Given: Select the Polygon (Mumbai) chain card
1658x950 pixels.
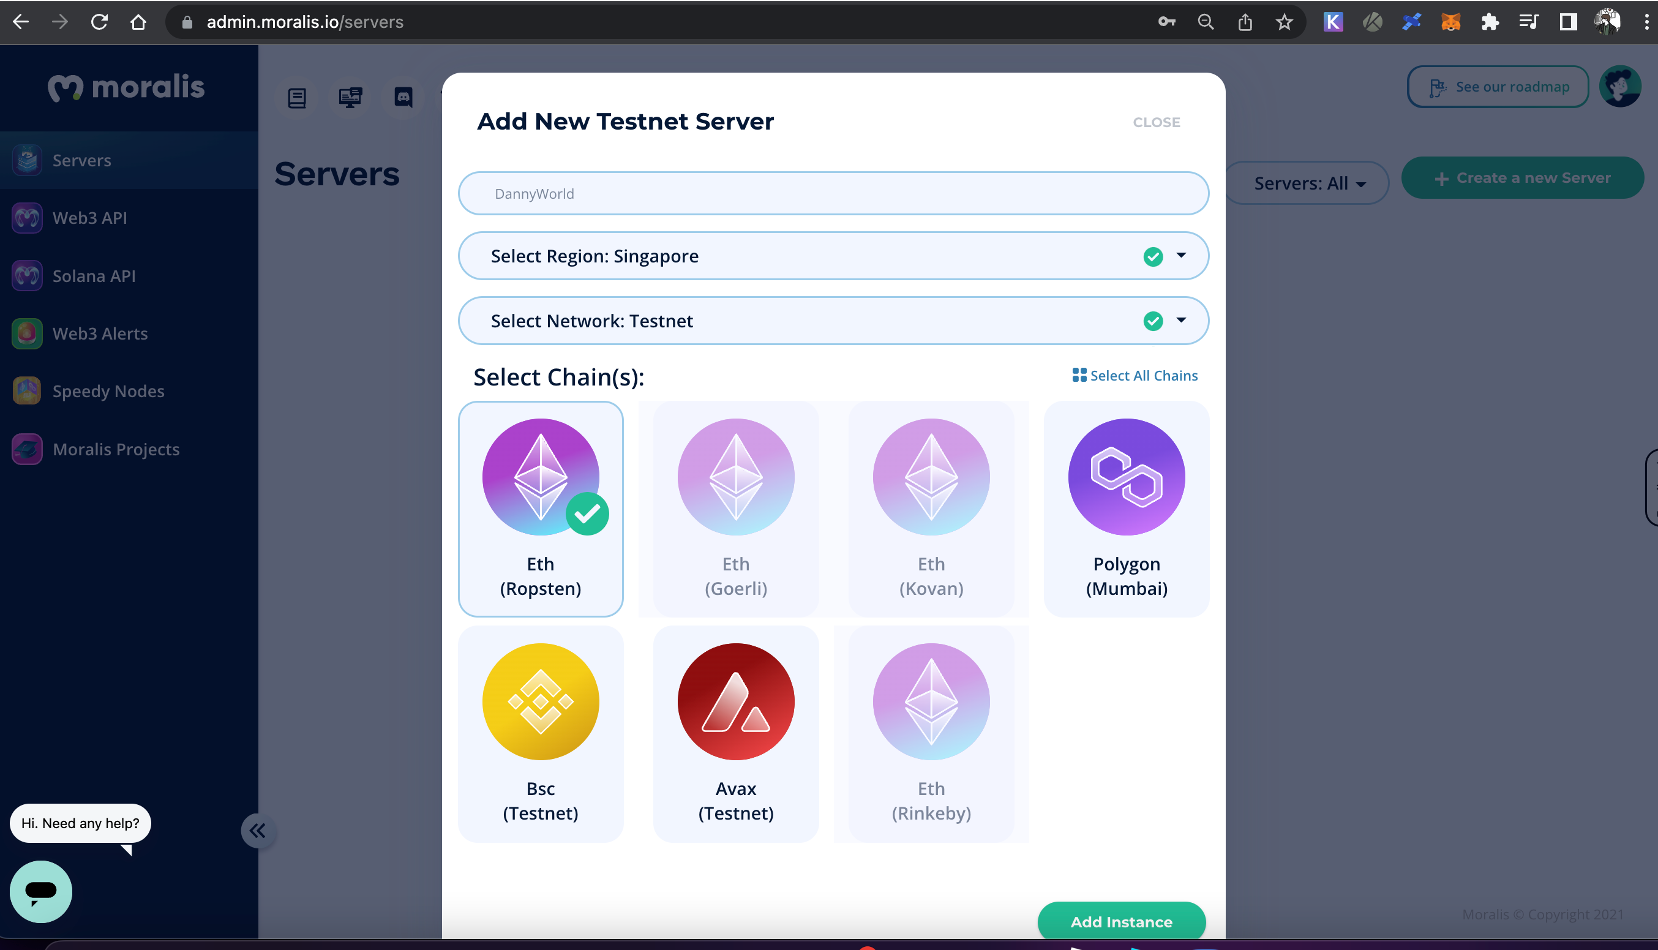Looking at the screenshot, I should point(1127,509).
